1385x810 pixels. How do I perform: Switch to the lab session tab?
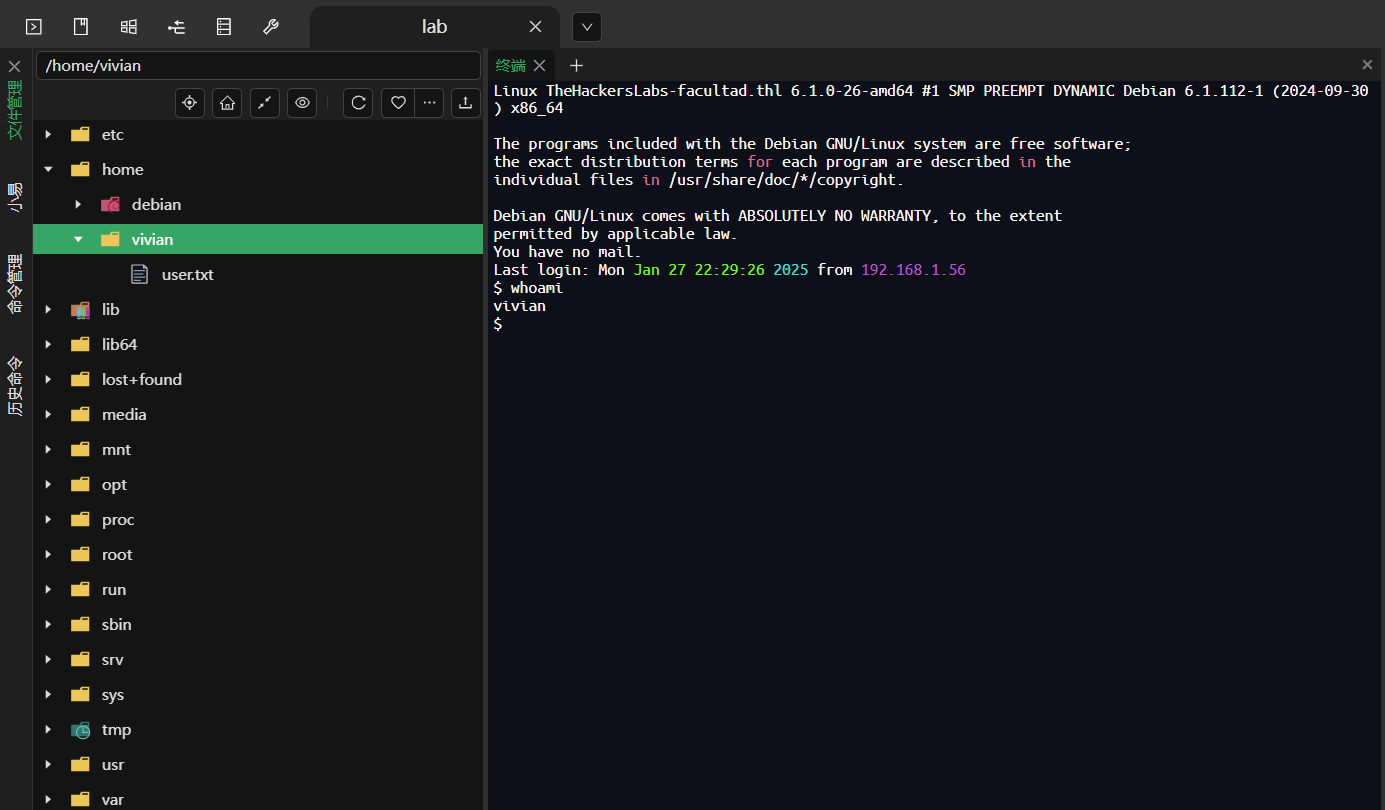(434, 27)
